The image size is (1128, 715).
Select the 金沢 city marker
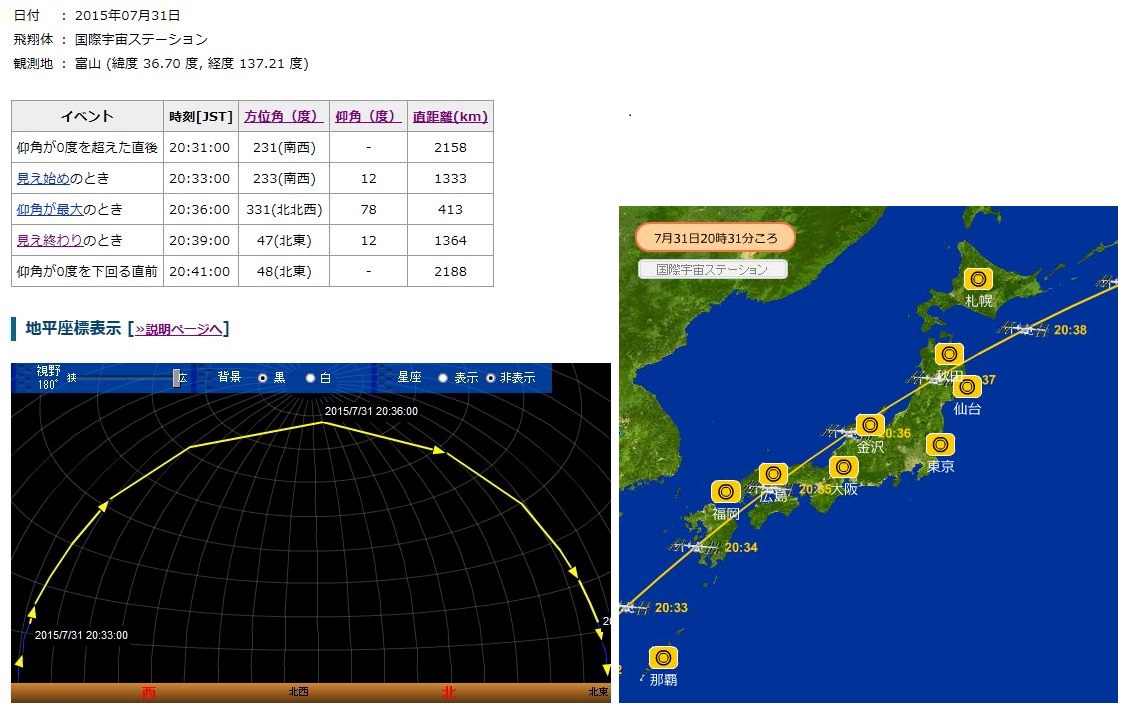pyautogui.click(x=870, y=425)
